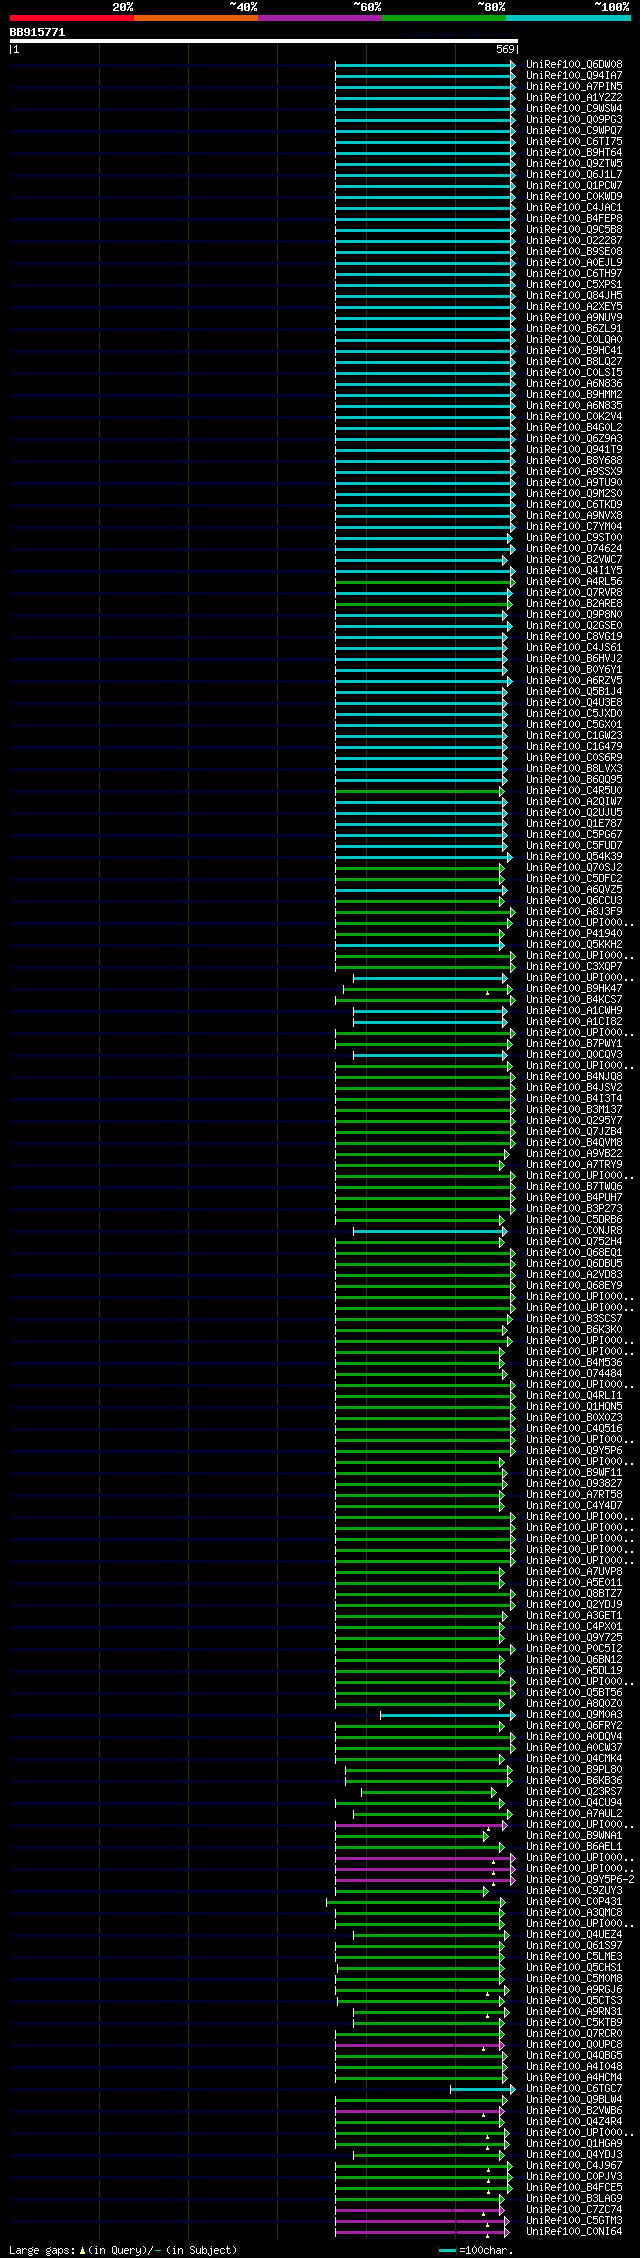The height and width of the screenshot is (2258, 640).
Task: Open hit UniRef100_A1CWH9
Action: (x=574, y=1010)
